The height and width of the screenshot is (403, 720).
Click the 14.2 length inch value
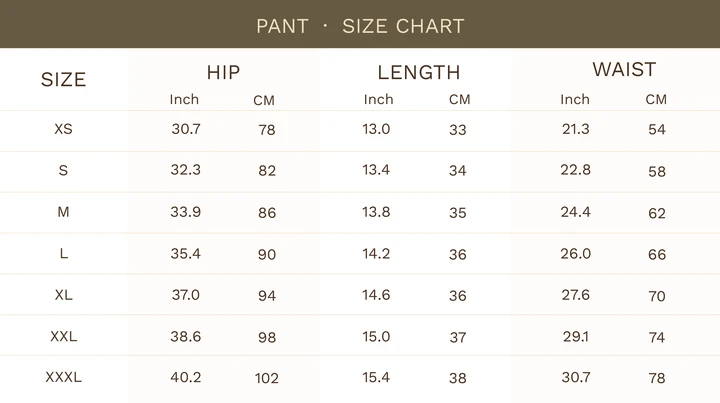coord(376,253)
